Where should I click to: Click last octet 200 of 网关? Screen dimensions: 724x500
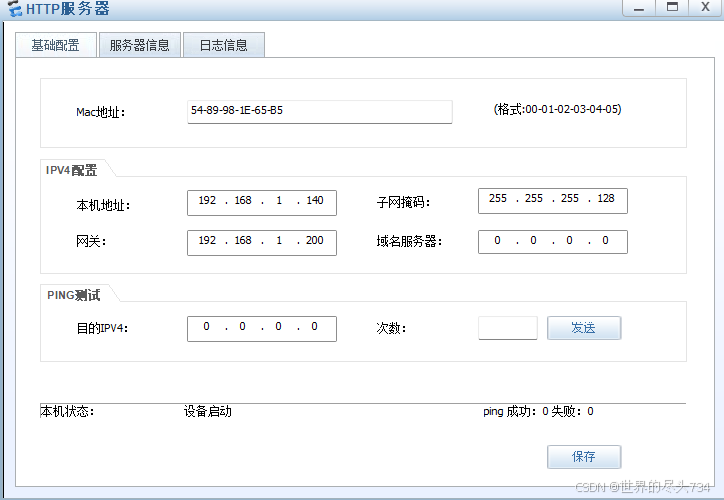314,241
